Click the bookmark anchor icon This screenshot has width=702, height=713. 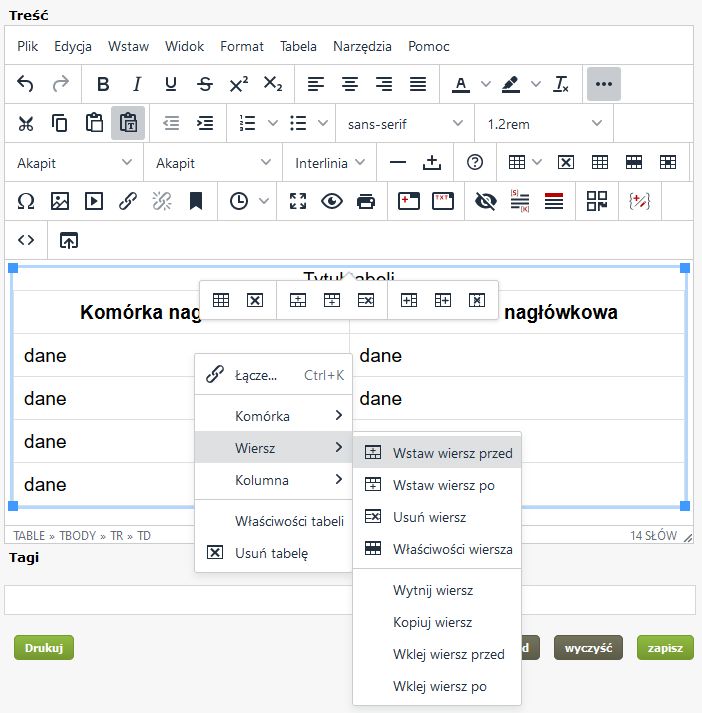196,201
